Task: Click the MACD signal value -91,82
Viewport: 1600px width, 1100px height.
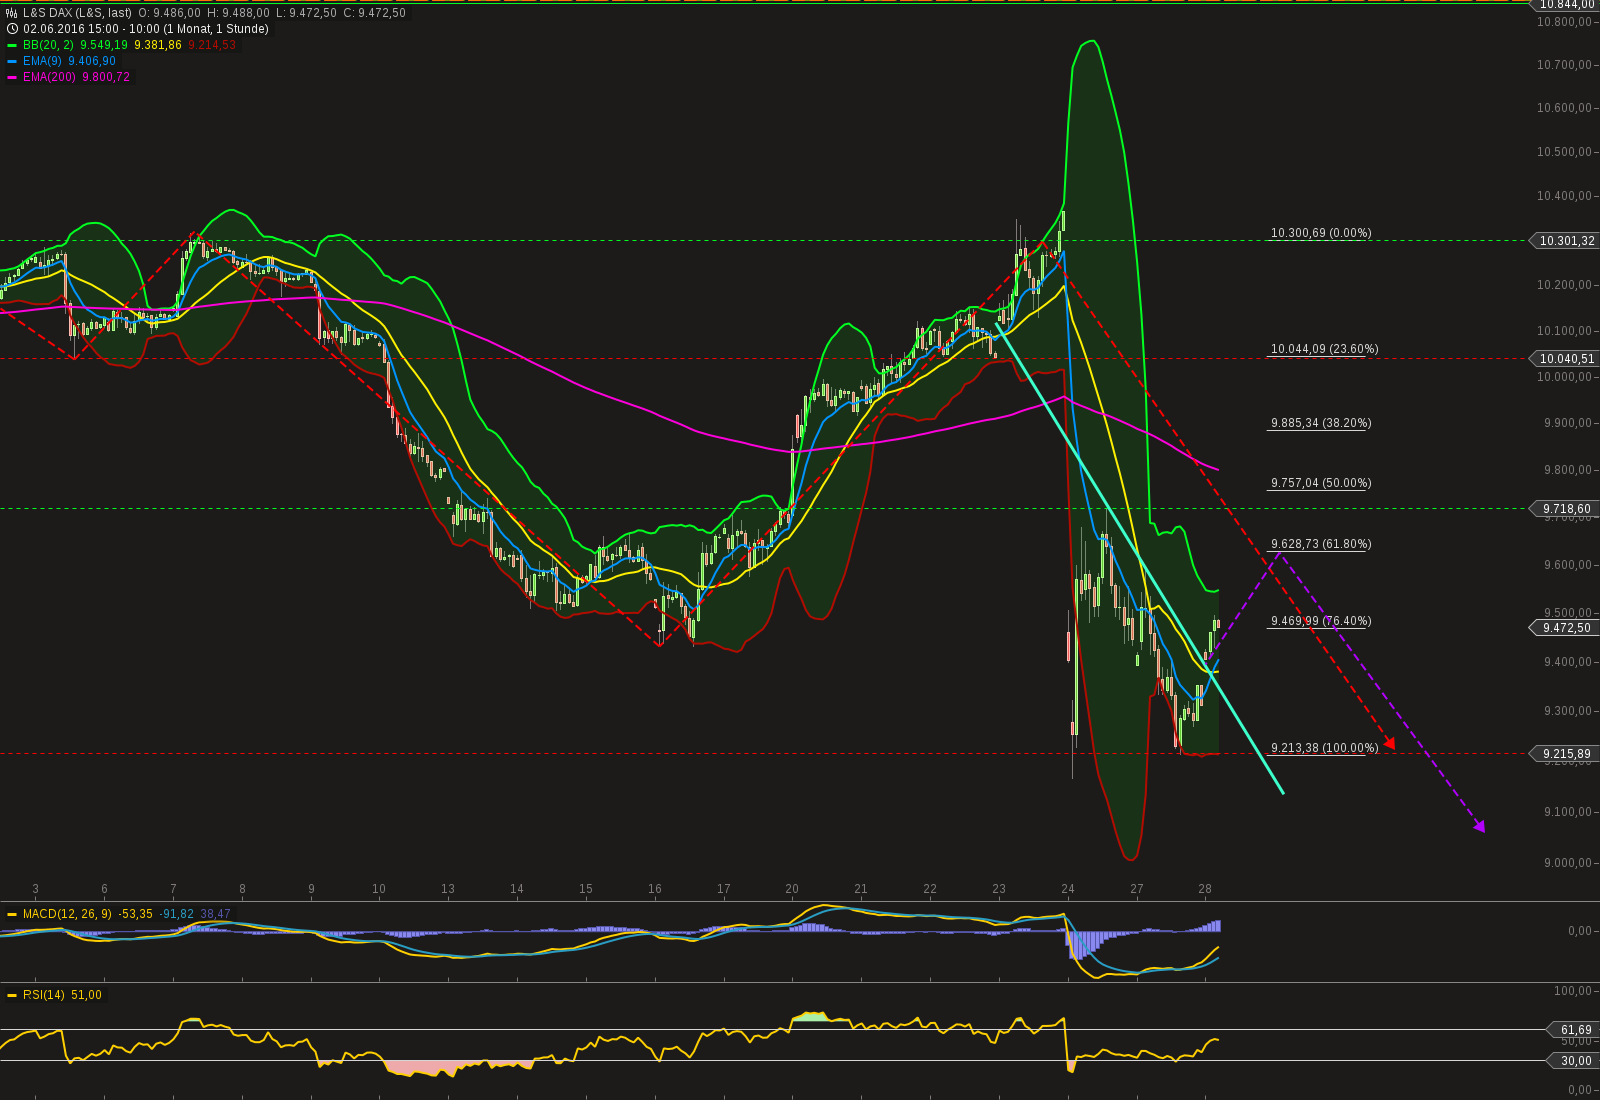Action: (176, 914)
